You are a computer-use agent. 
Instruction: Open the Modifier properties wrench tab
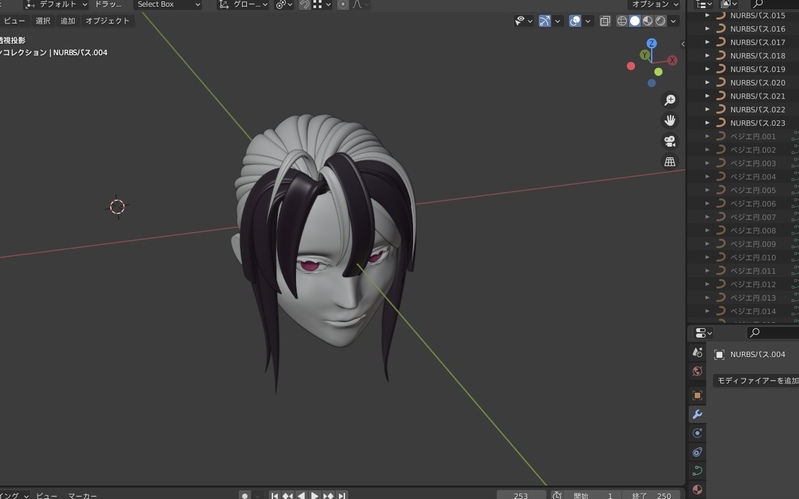[x=697, y=414]
